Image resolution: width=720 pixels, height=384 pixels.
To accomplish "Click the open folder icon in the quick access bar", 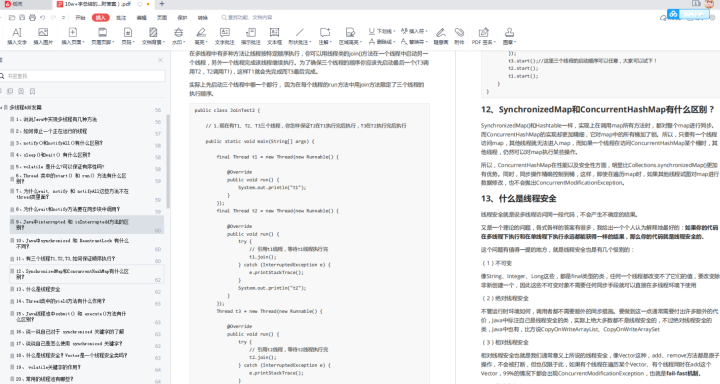I will pyautogui.click(x=12, y=17).
